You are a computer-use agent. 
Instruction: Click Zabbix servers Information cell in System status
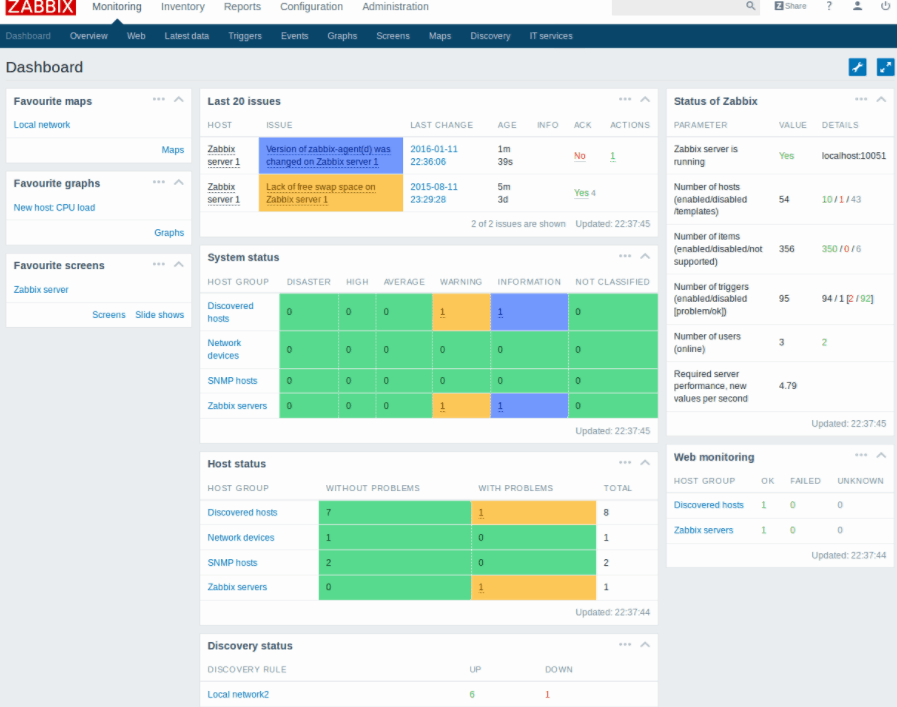coord(529,406)
